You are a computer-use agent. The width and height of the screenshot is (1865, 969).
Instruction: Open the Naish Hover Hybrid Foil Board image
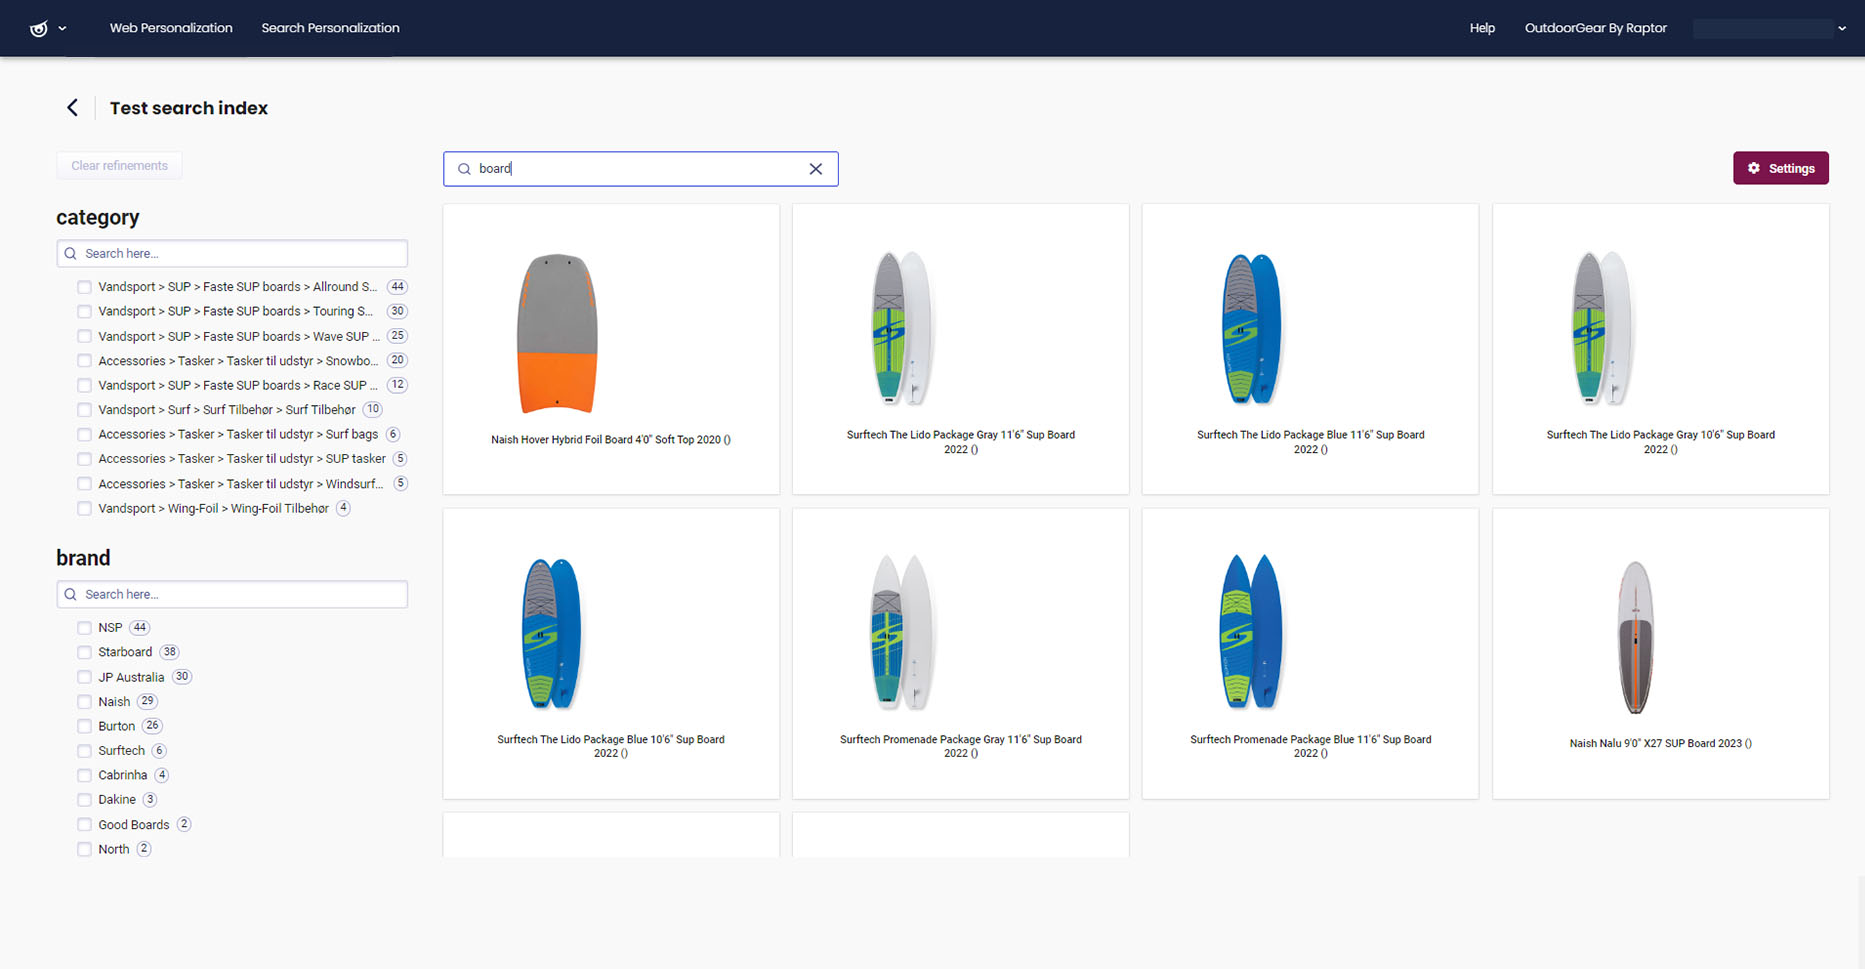pos(557,333)
